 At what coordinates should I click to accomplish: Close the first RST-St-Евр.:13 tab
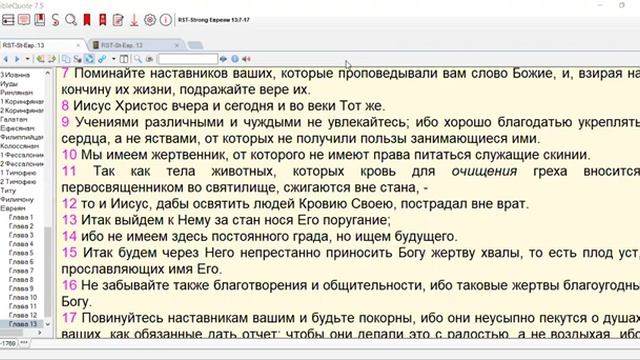(x=78, y=45)
